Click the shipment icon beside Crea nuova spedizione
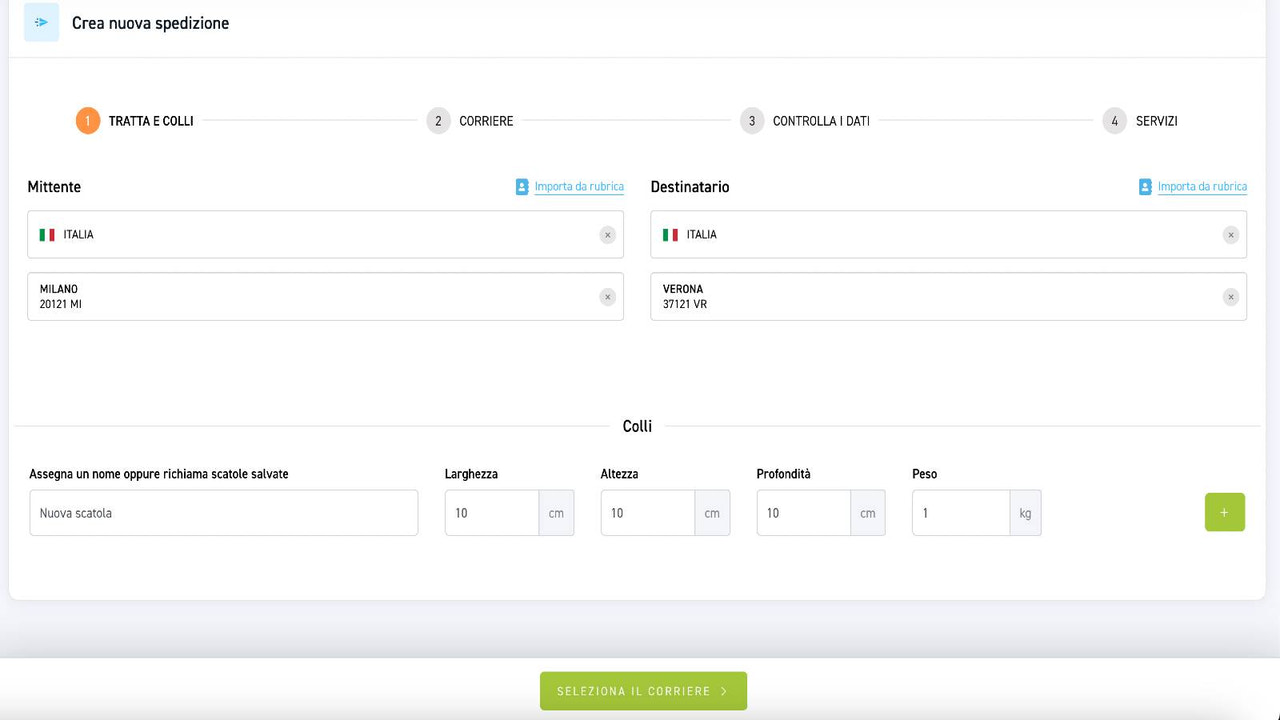The height and width of the screenshot is (720, 1280). tap(40, 22)
